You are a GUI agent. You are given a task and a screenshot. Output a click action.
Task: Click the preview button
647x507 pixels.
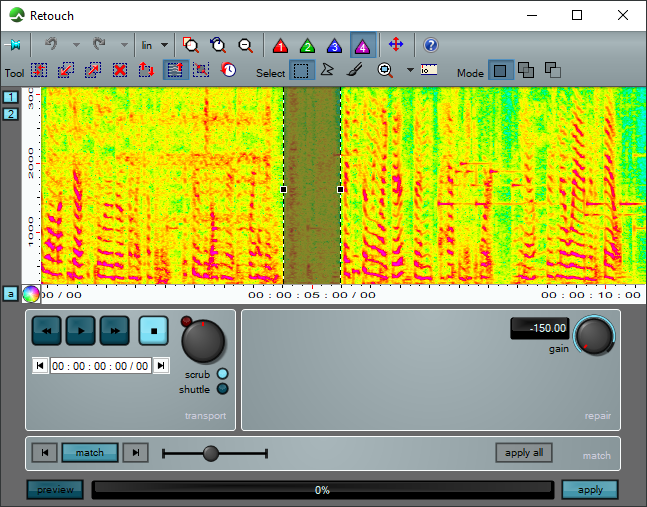click(x=55, y=490)
